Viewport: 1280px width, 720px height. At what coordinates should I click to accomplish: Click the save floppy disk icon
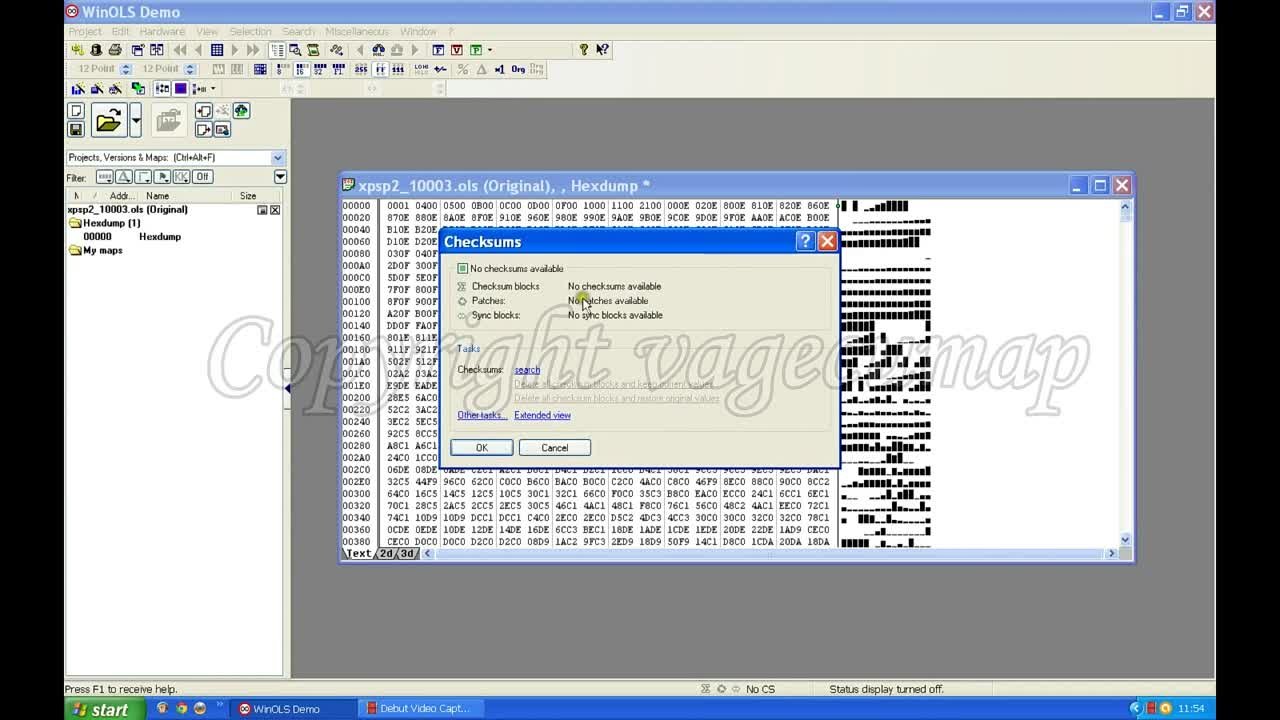point(75,129)
